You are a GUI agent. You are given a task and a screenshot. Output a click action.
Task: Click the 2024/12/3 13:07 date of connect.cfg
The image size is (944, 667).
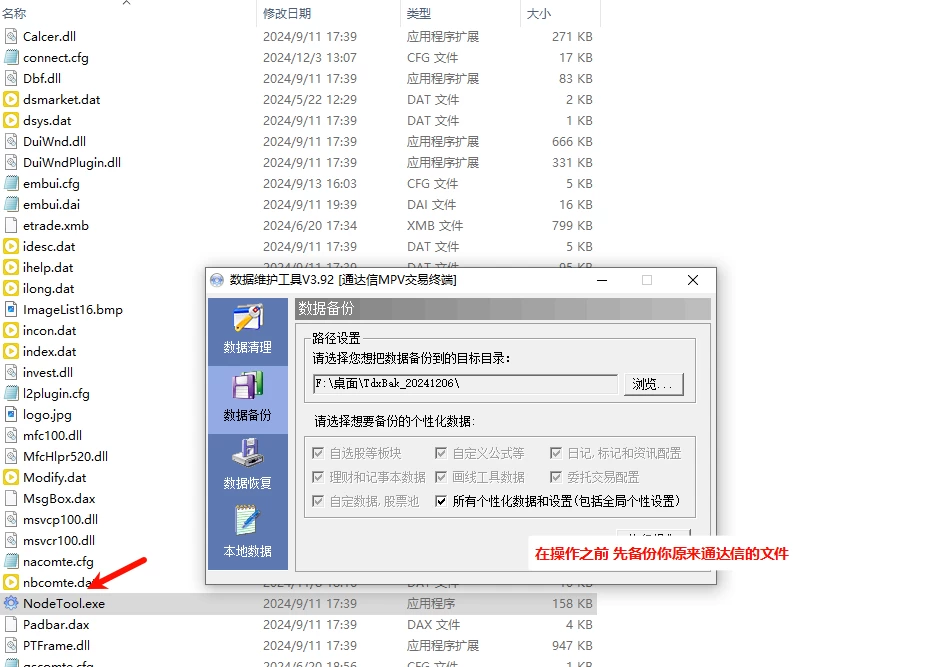point(310,57)
